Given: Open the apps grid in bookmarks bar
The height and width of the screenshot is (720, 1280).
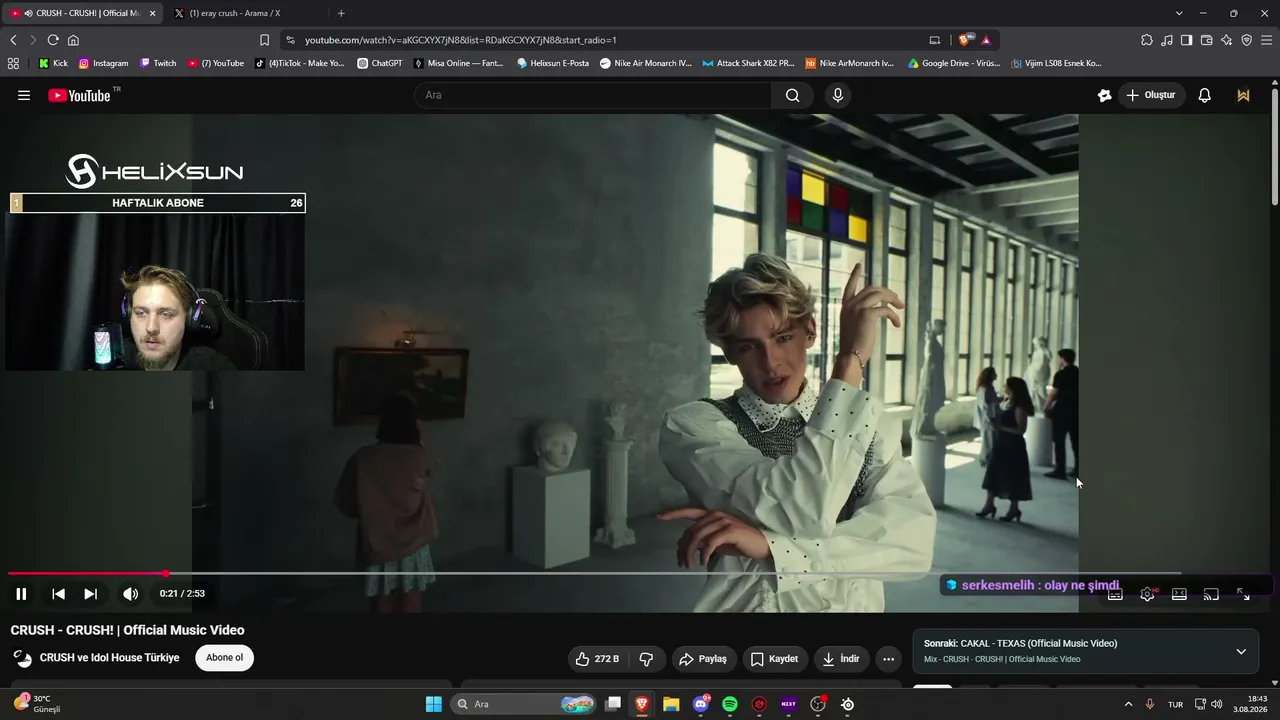Looking at the screenshot, I should (13, 63).
